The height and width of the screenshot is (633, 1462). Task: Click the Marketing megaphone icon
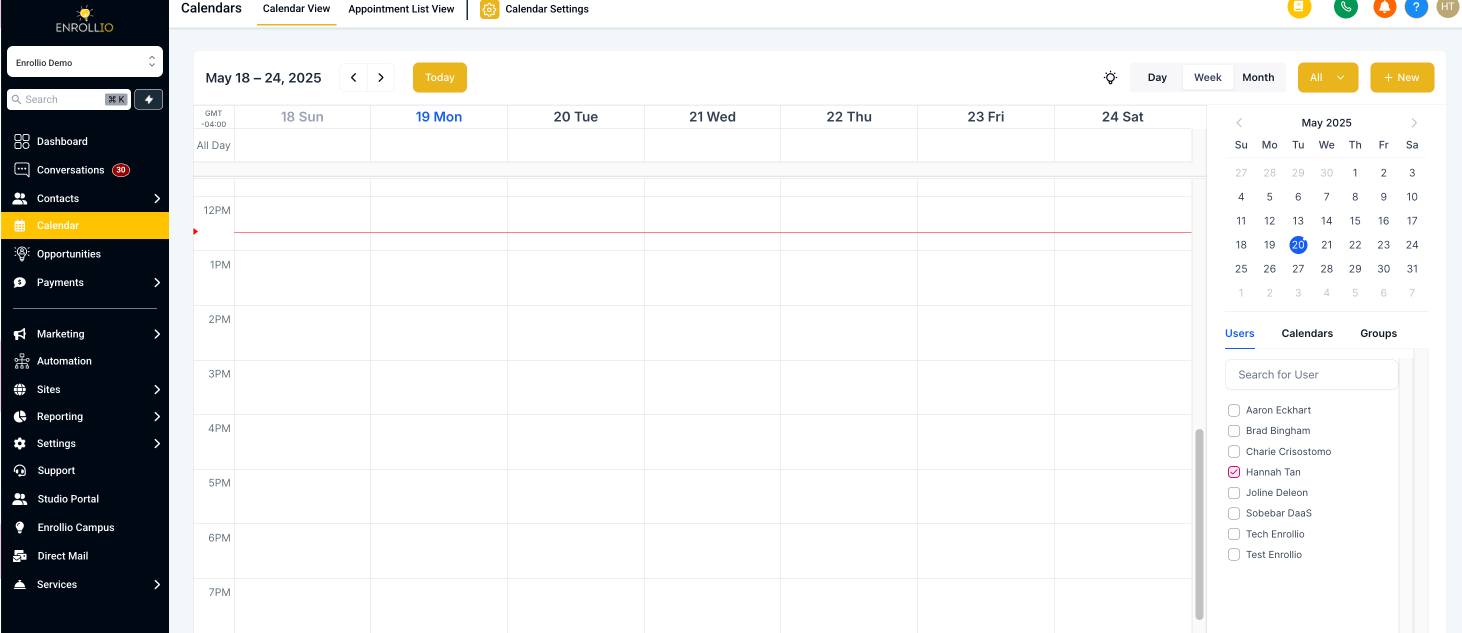point(21,334)
